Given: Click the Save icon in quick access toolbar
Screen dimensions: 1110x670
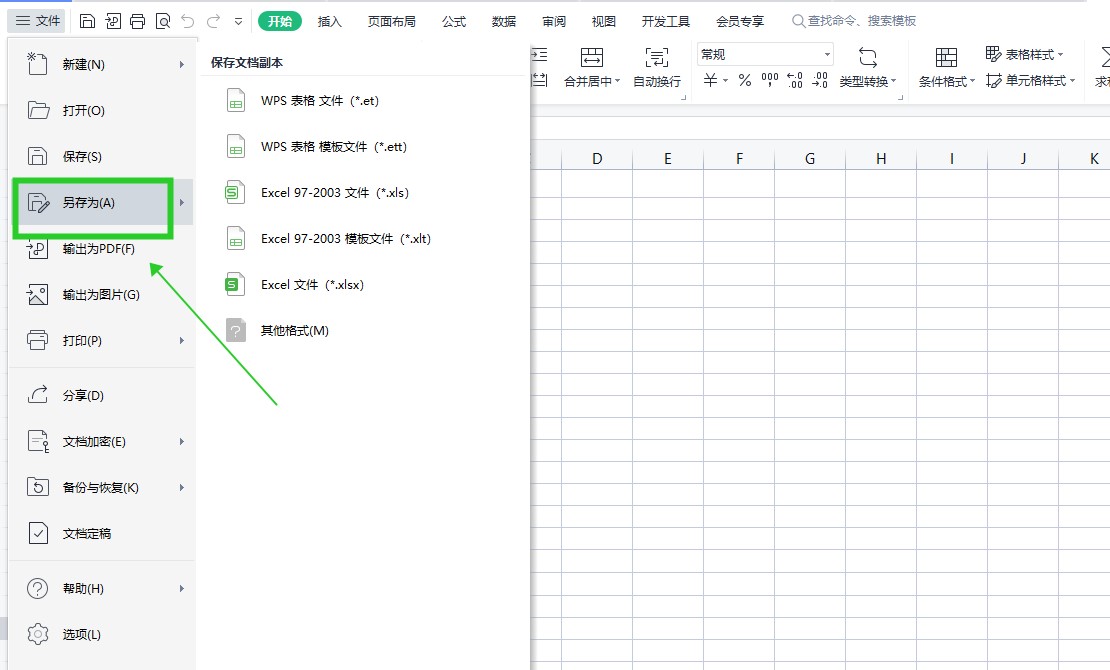Looking at the screenshot, I should [88, 21].
